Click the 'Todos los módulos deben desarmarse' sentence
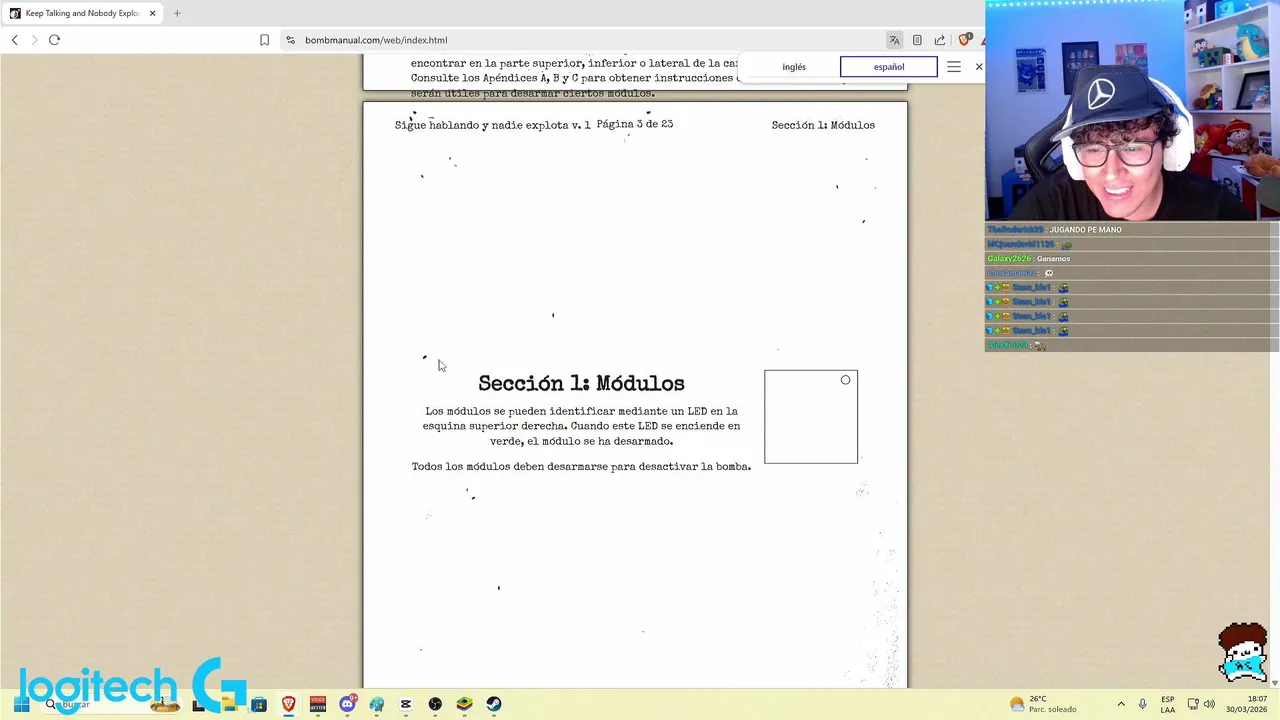Viewport: 1280px width, 720px height. pyautogui.click(x=581, y=467)
